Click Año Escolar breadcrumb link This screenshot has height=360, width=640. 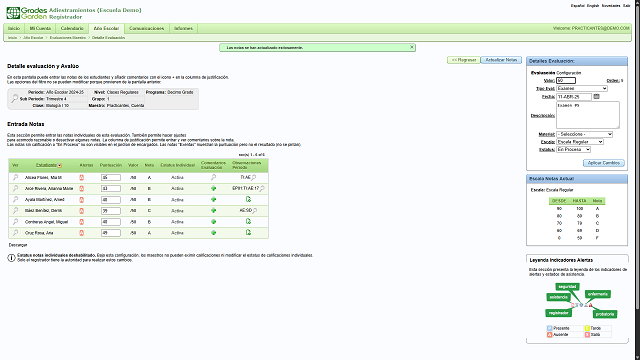(x=33, y=38)
